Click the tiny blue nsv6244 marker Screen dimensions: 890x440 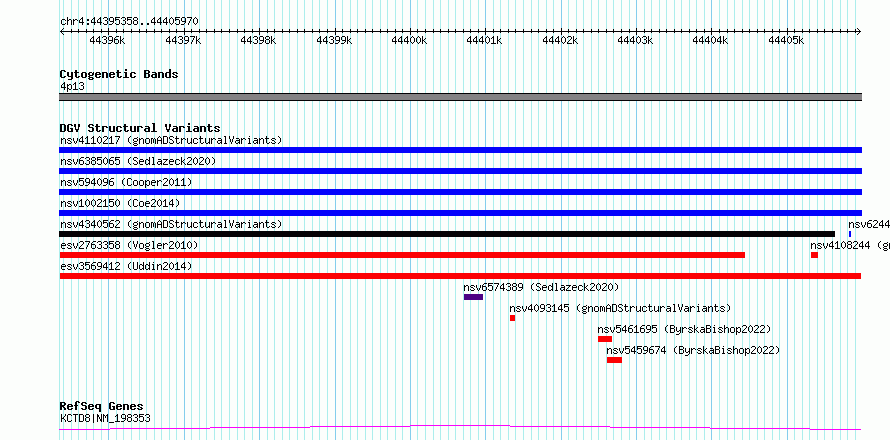pyautogui.click(x=850, y=234)
